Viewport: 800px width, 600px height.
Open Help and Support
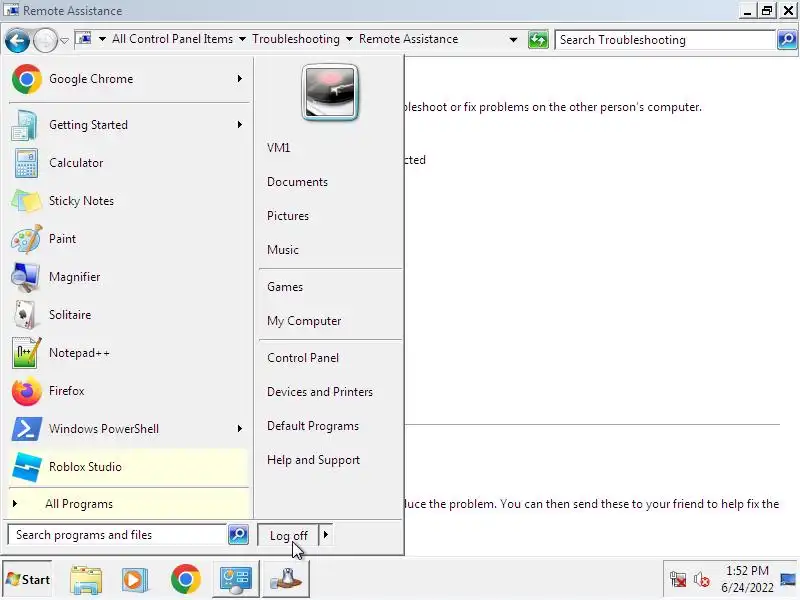[x=313, y=460]
